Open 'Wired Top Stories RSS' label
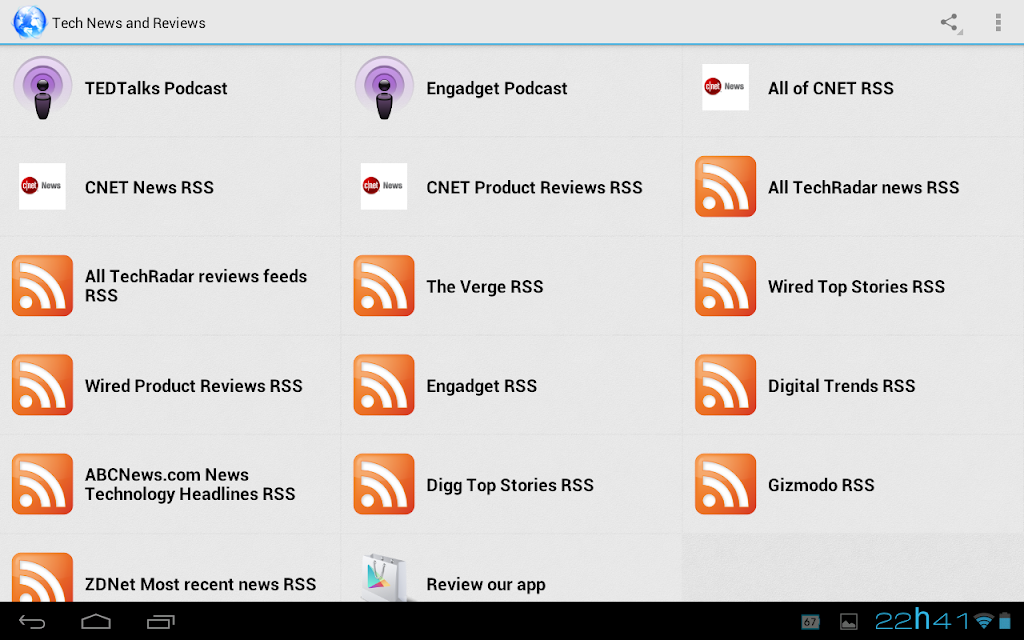Image resolution: width=1024 pixels, height=640 pixels. coord(856,287)
